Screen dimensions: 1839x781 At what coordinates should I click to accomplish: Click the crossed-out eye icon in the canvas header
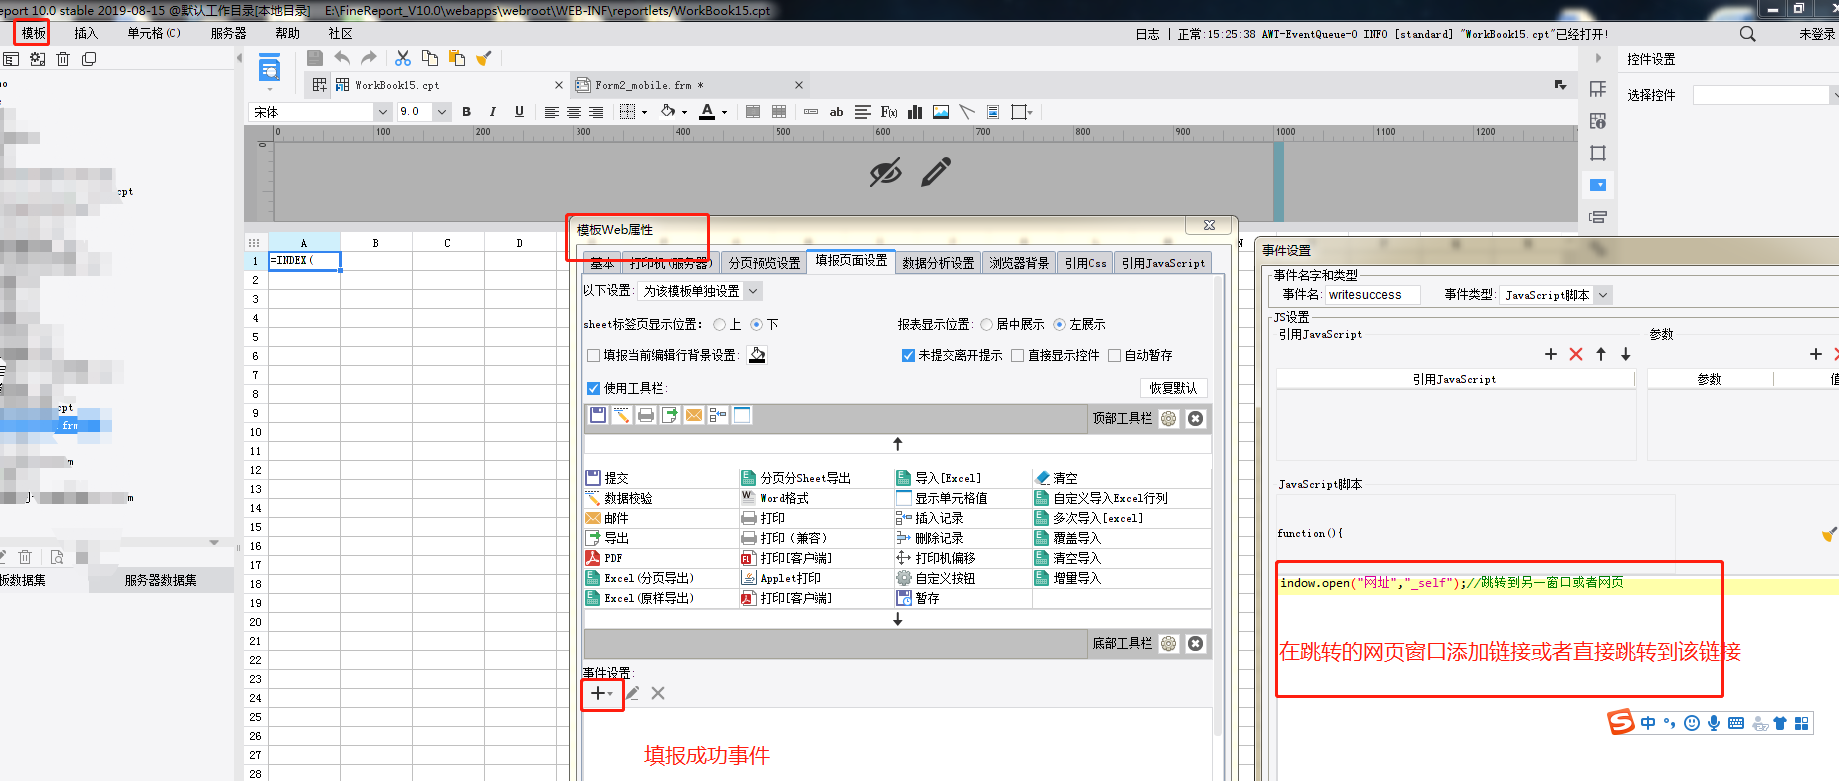[886, 173]
